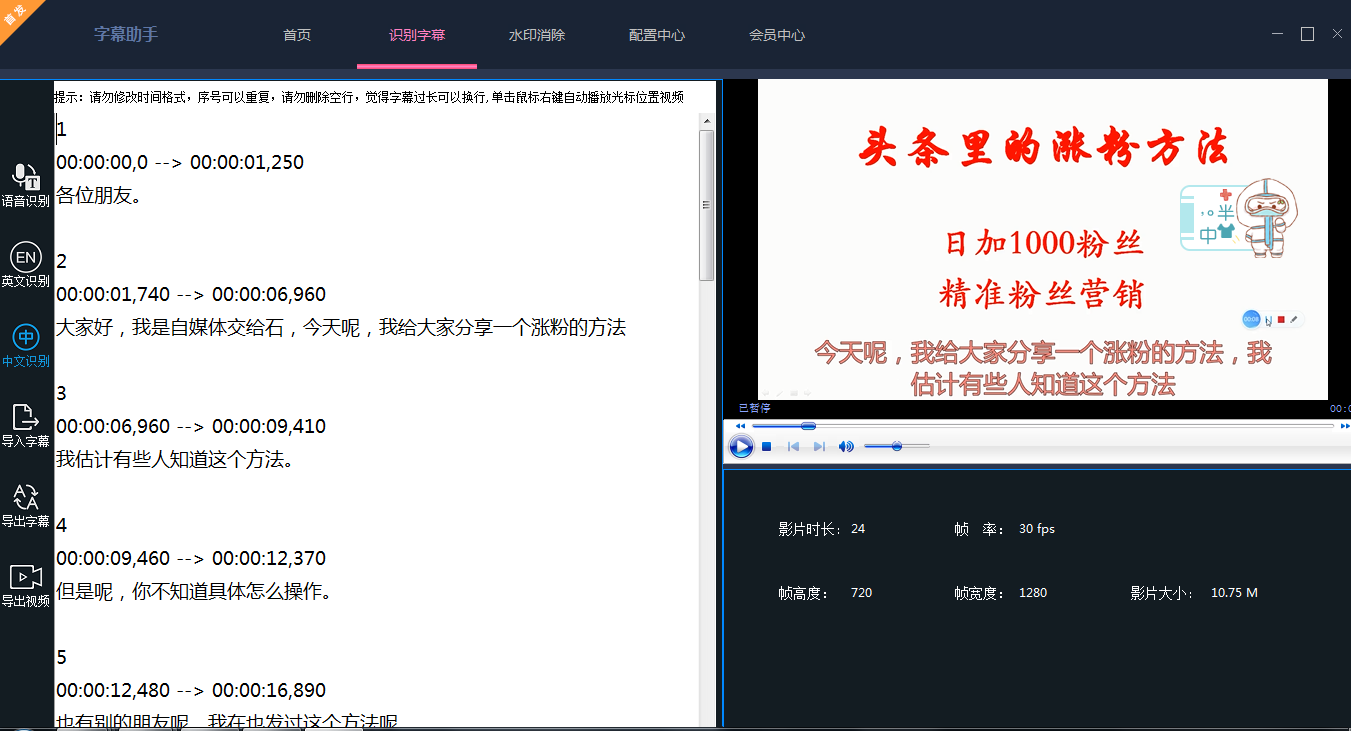Click the video preview frame
This screenshot has width=1351, height=742.
(x=1042, y=240)
